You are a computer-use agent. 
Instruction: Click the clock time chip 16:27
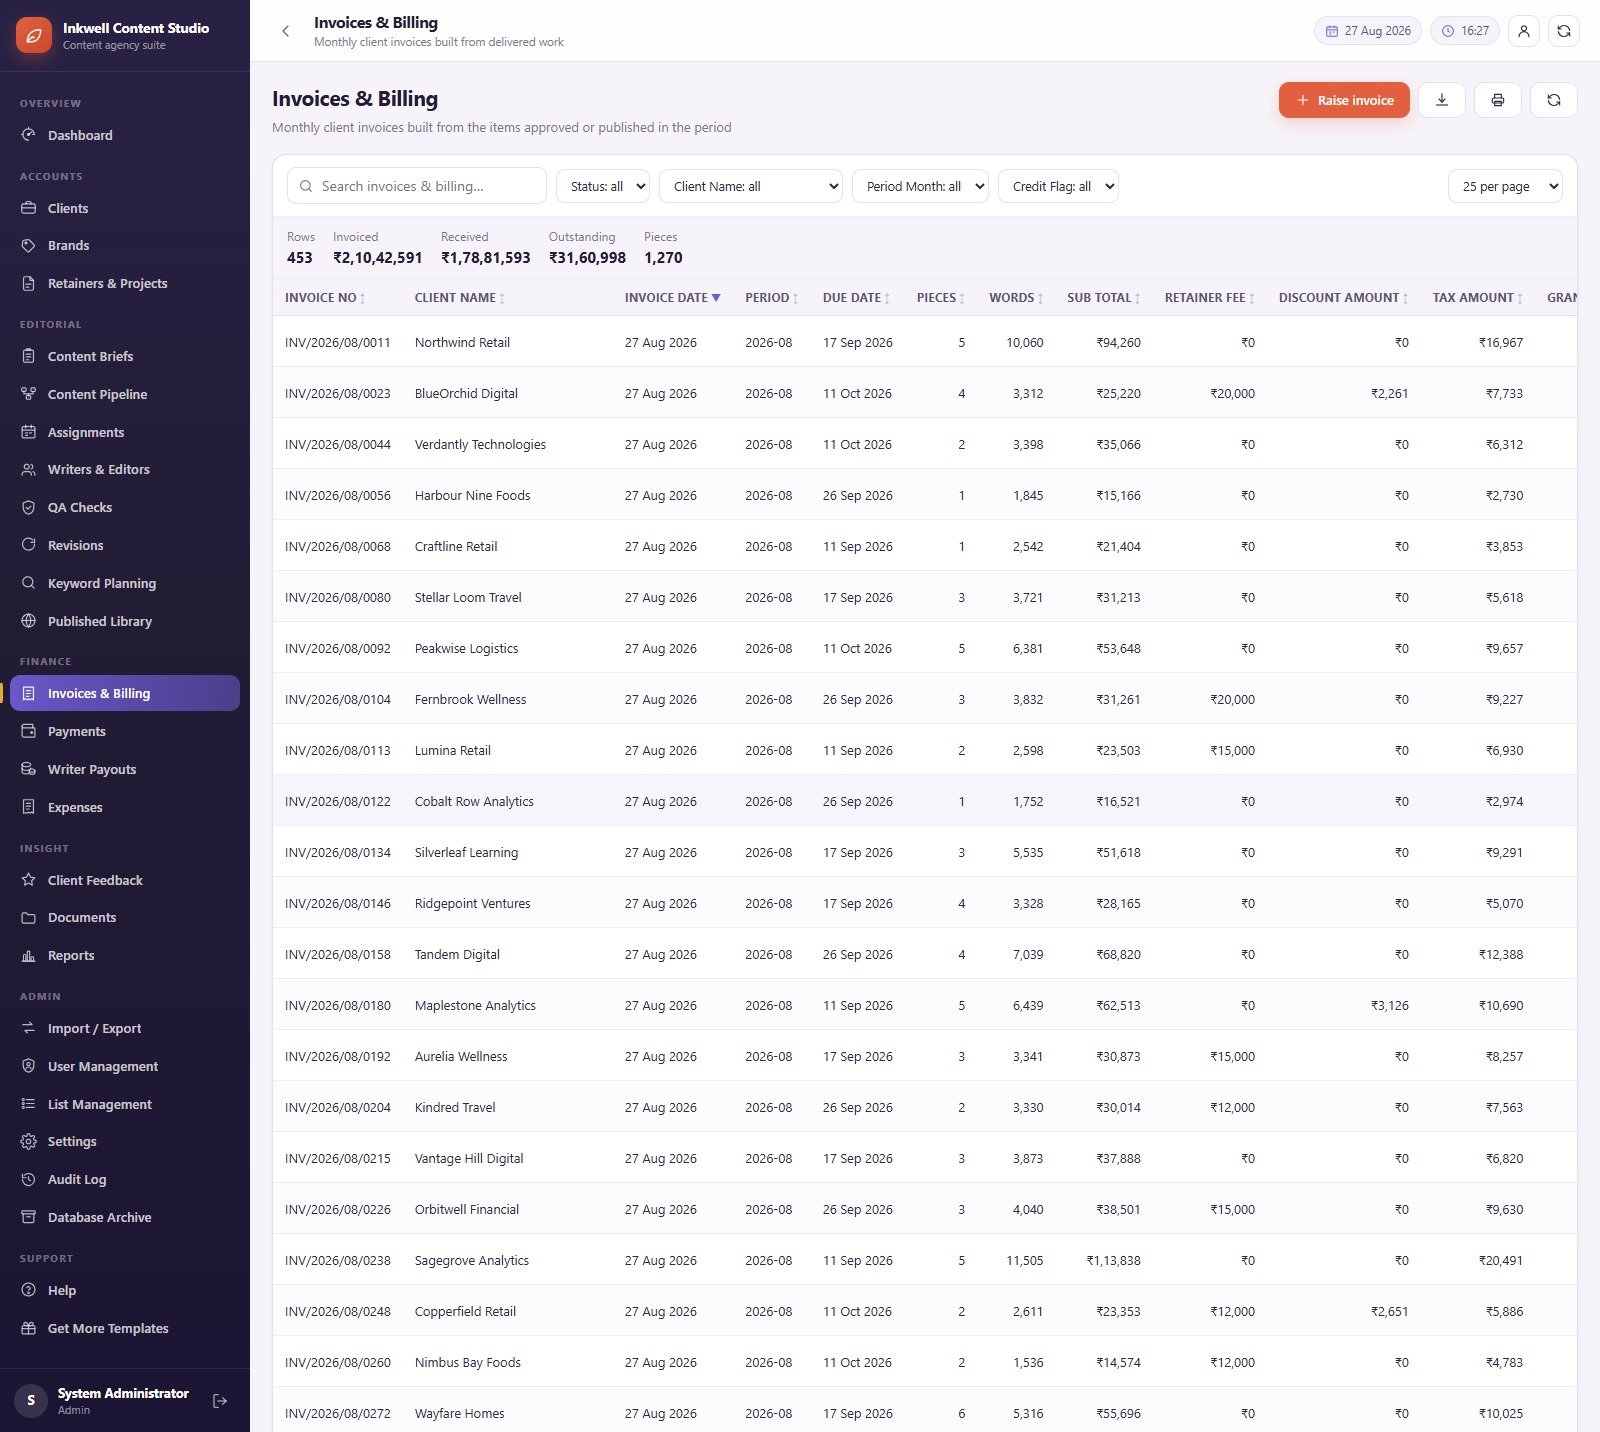click(1465, 31)
